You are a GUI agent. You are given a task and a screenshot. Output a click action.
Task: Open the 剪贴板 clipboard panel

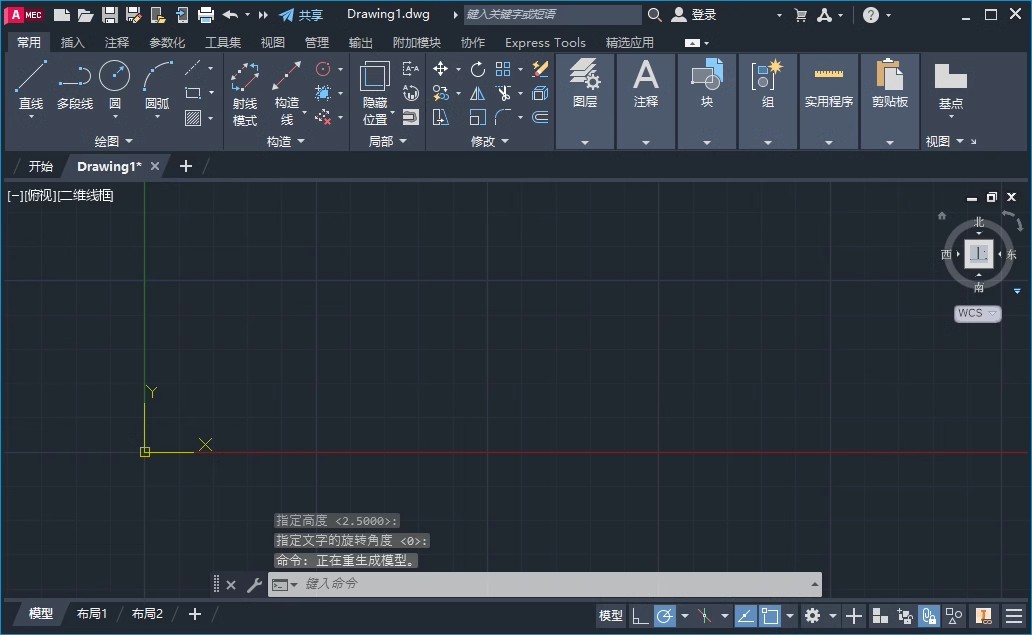pyautogui.click(x=890, y=101)
